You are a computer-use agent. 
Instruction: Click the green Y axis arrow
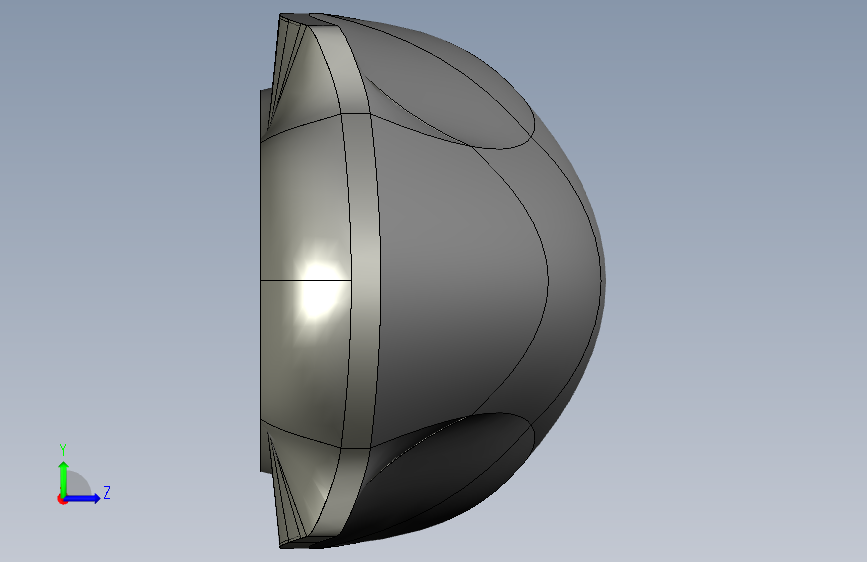(64, 479)
